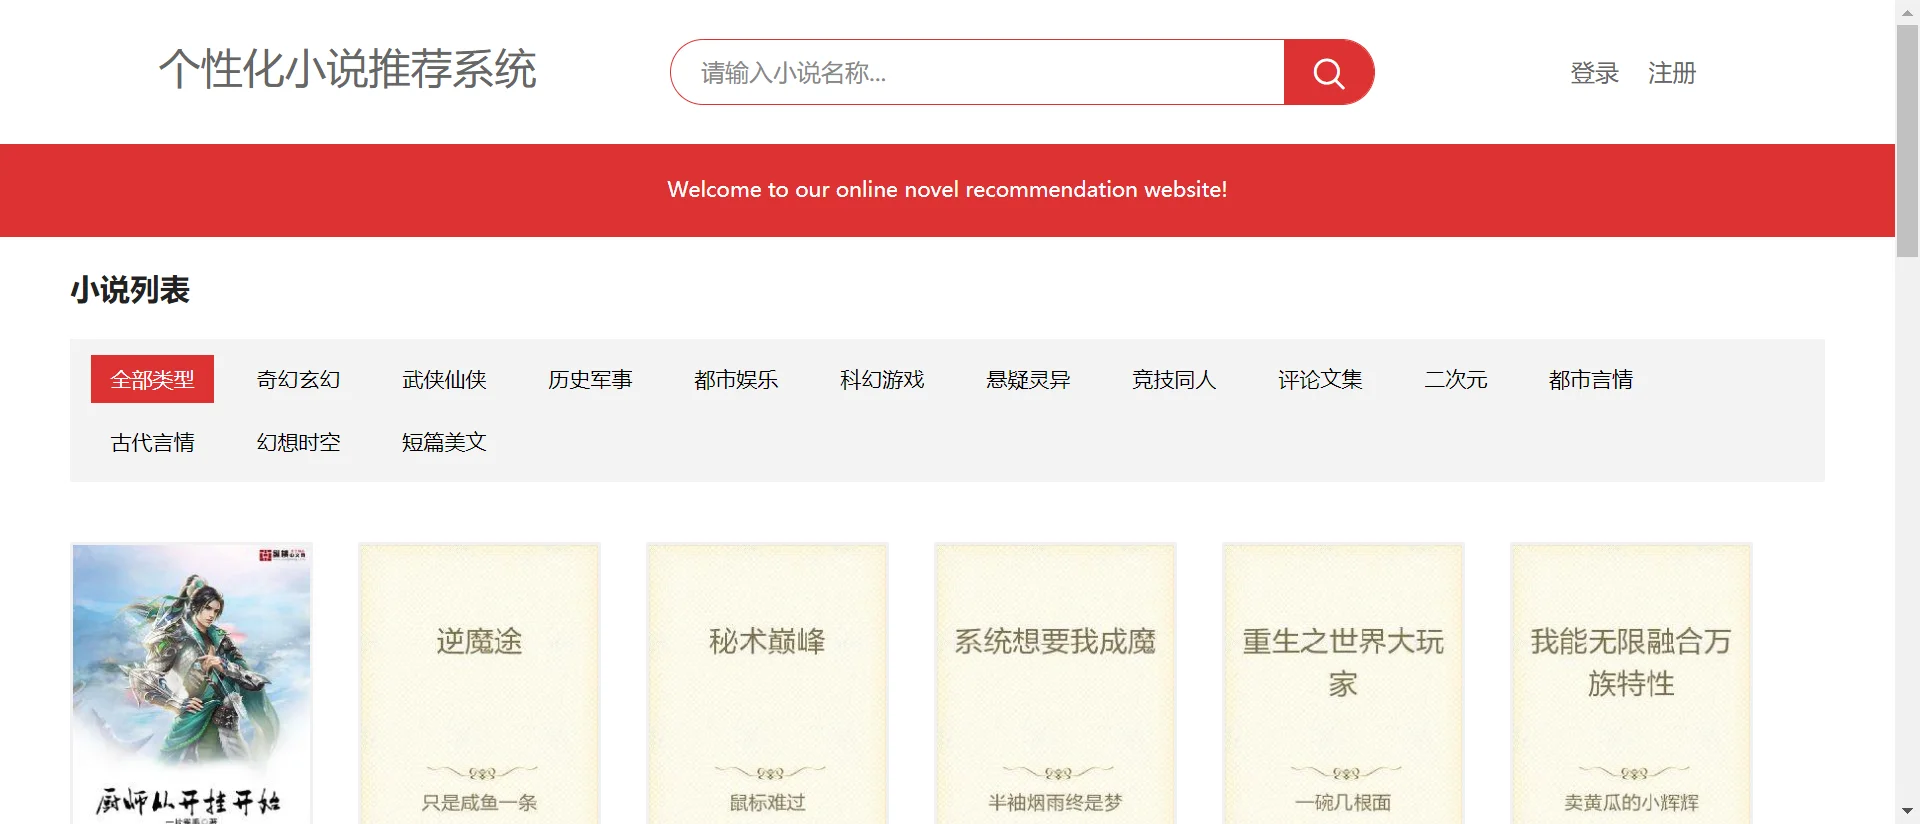Filter by 武侠仙侠 category

[444, 379]
